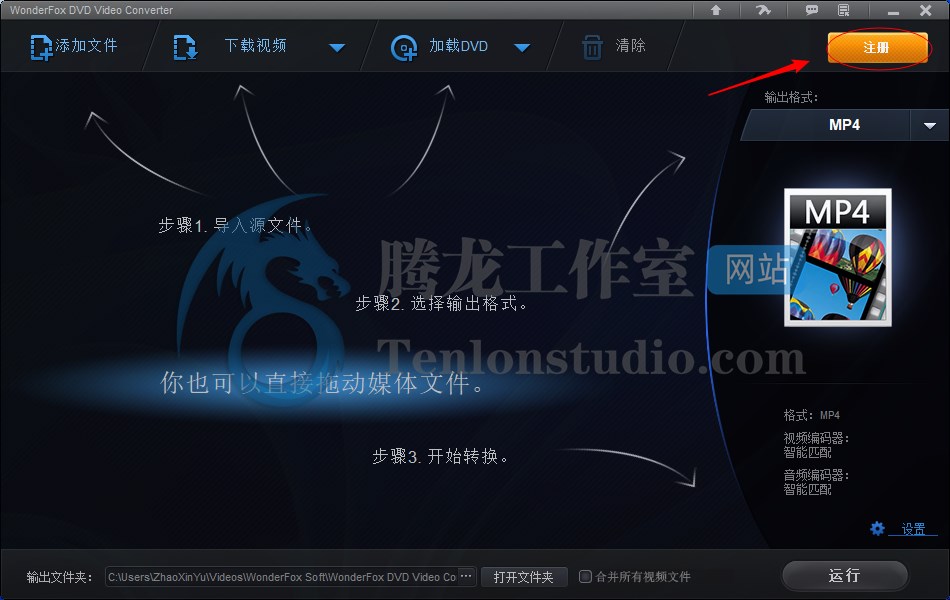Click the 加载DVD load DVD button
This screenshot has height=600, width=950.
[x=439, y=47]
